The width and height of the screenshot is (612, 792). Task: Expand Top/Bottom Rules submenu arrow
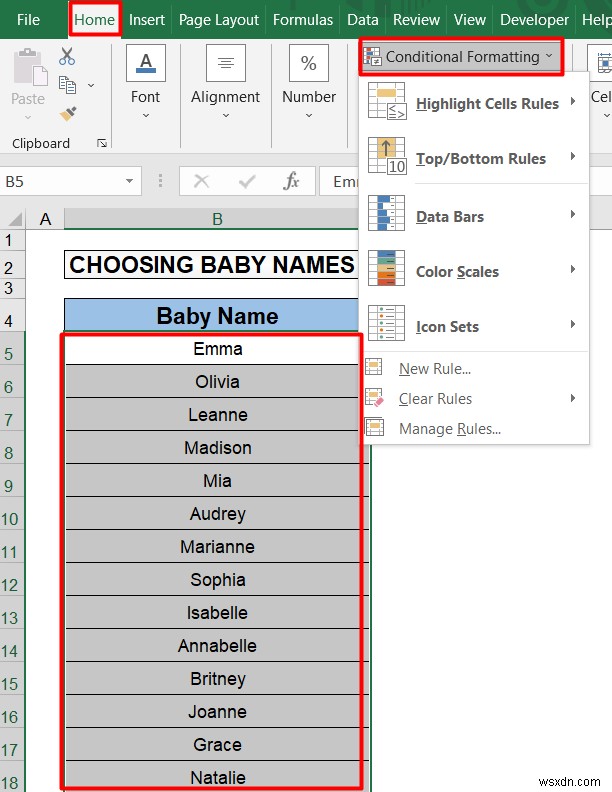(x=573, y=156)
